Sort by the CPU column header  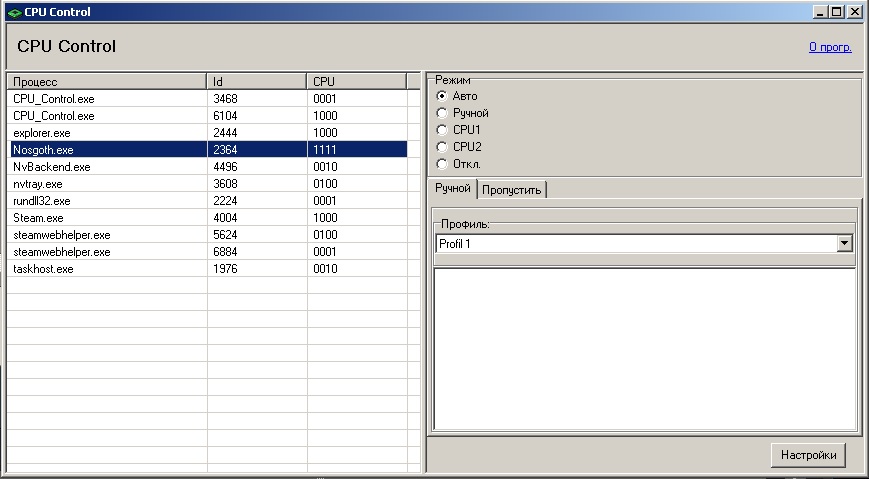357,81
